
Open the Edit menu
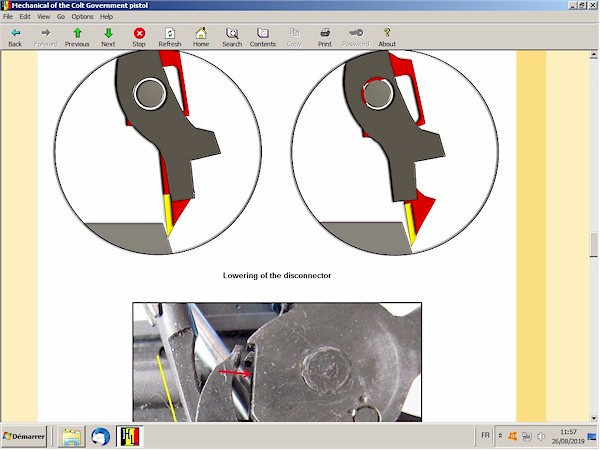coord(25,16)
